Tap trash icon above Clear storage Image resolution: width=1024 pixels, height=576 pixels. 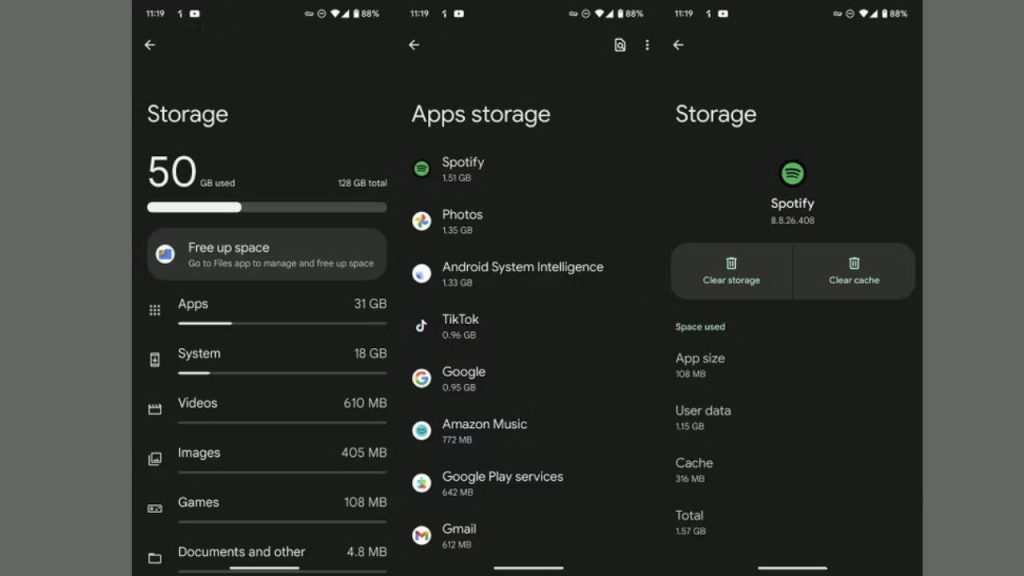[731, 263]
